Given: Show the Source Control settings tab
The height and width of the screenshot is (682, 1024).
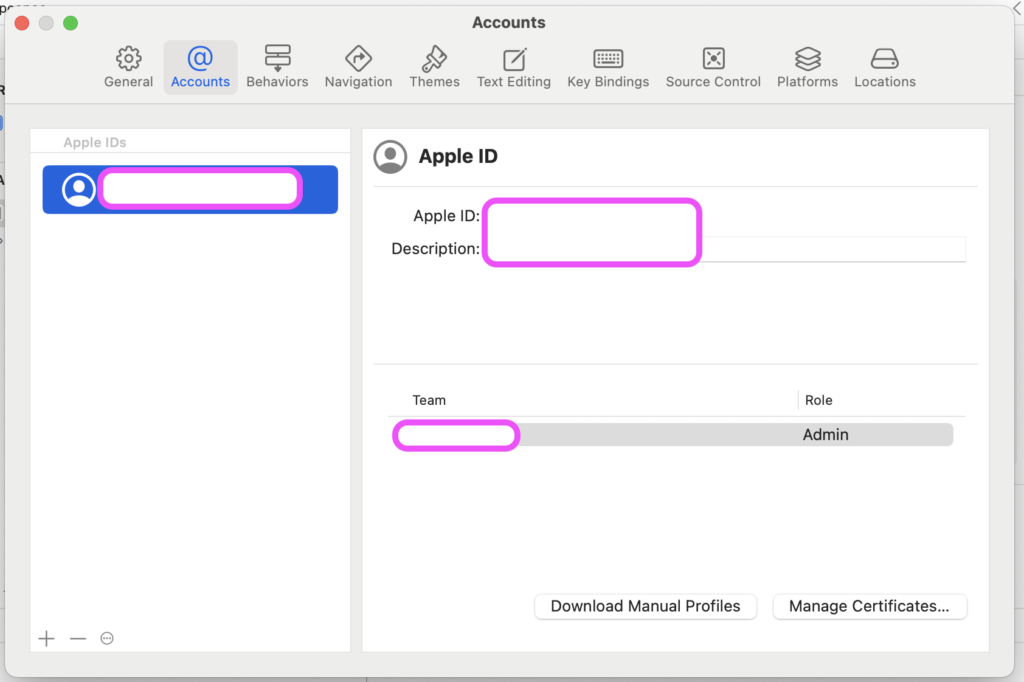Looking at the screenshot, I should point(713,67).
